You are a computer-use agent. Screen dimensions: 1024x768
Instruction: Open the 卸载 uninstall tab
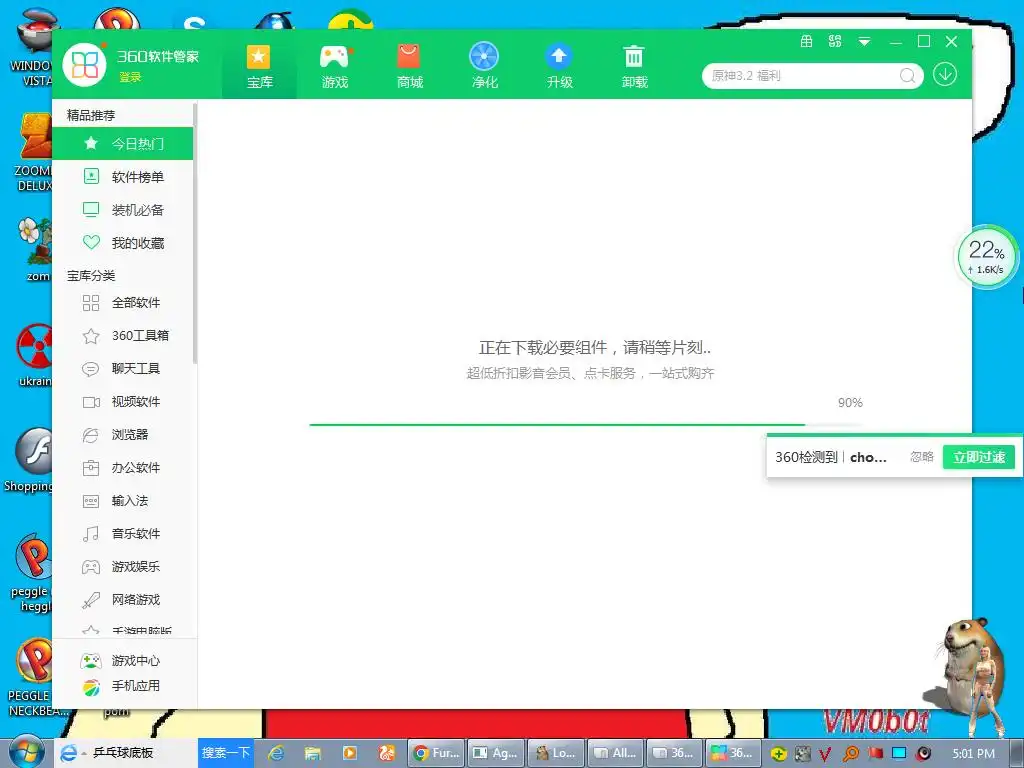[x=634, y=66]
